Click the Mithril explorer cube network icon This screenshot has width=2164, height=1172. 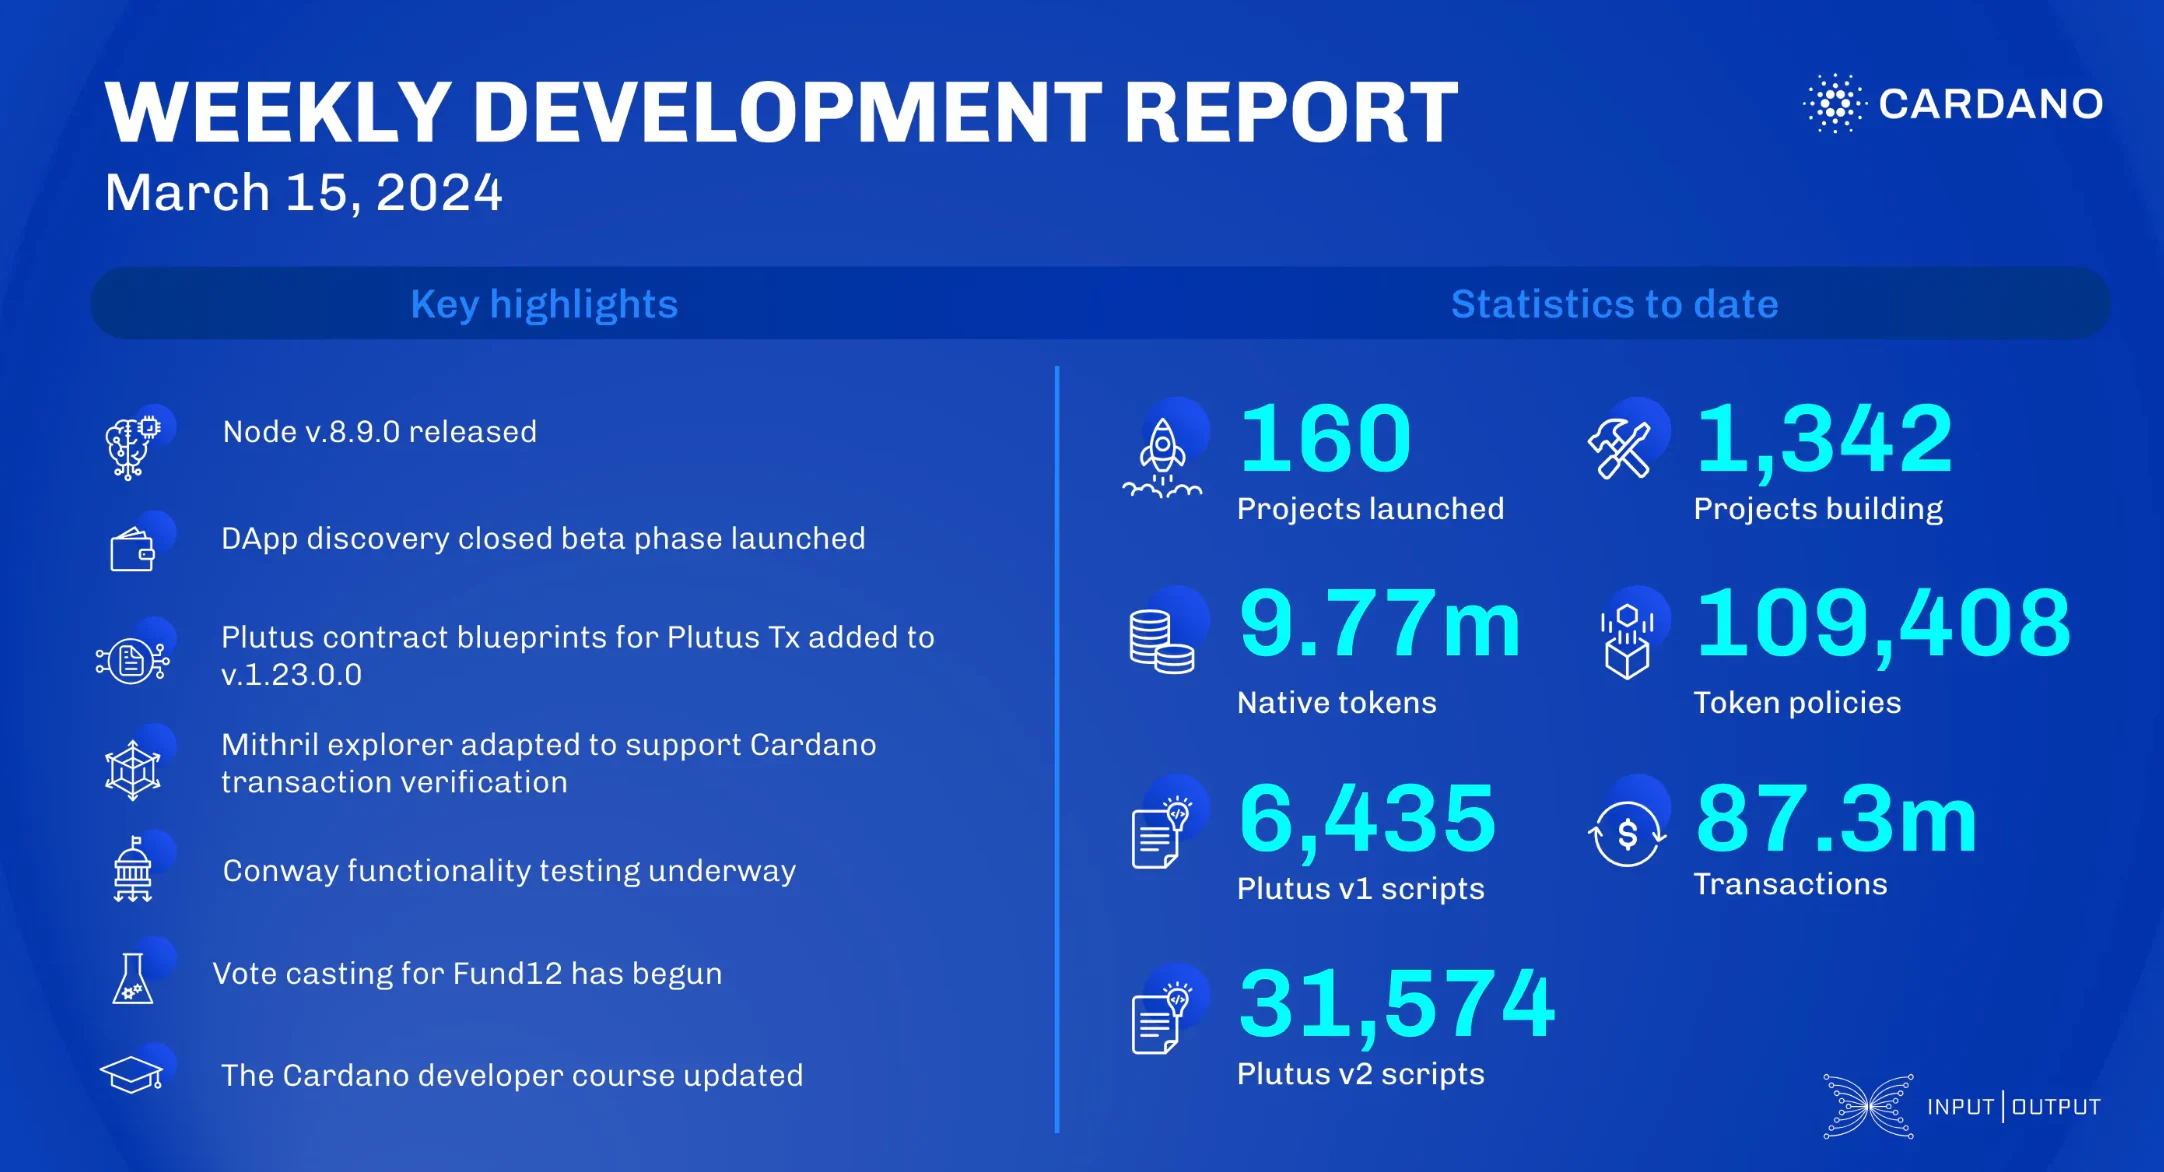pos(132,770)
